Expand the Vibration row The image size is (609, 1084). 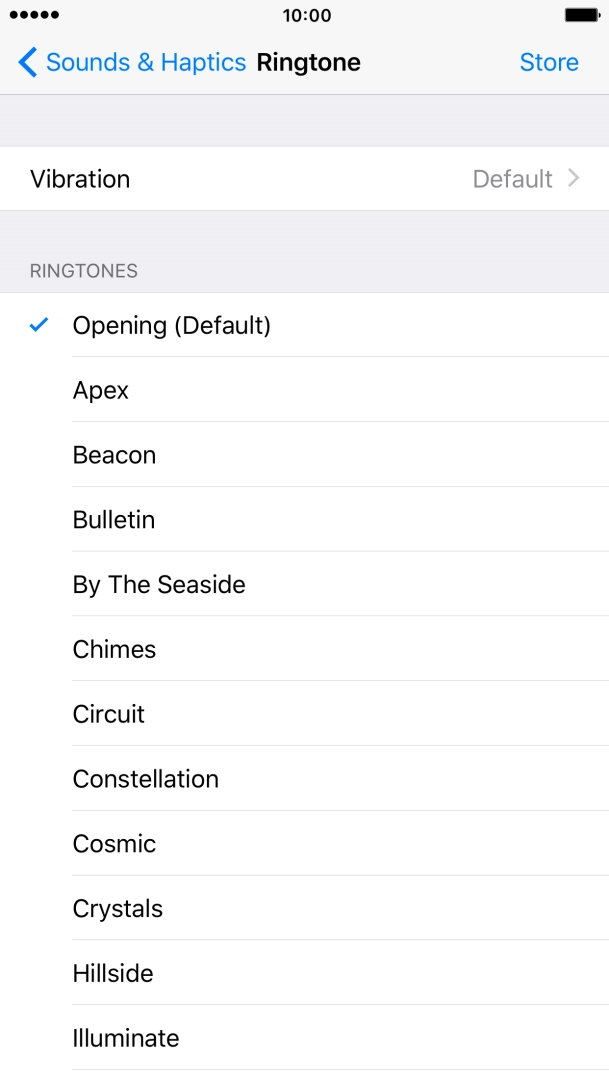(x=300, y=179)
